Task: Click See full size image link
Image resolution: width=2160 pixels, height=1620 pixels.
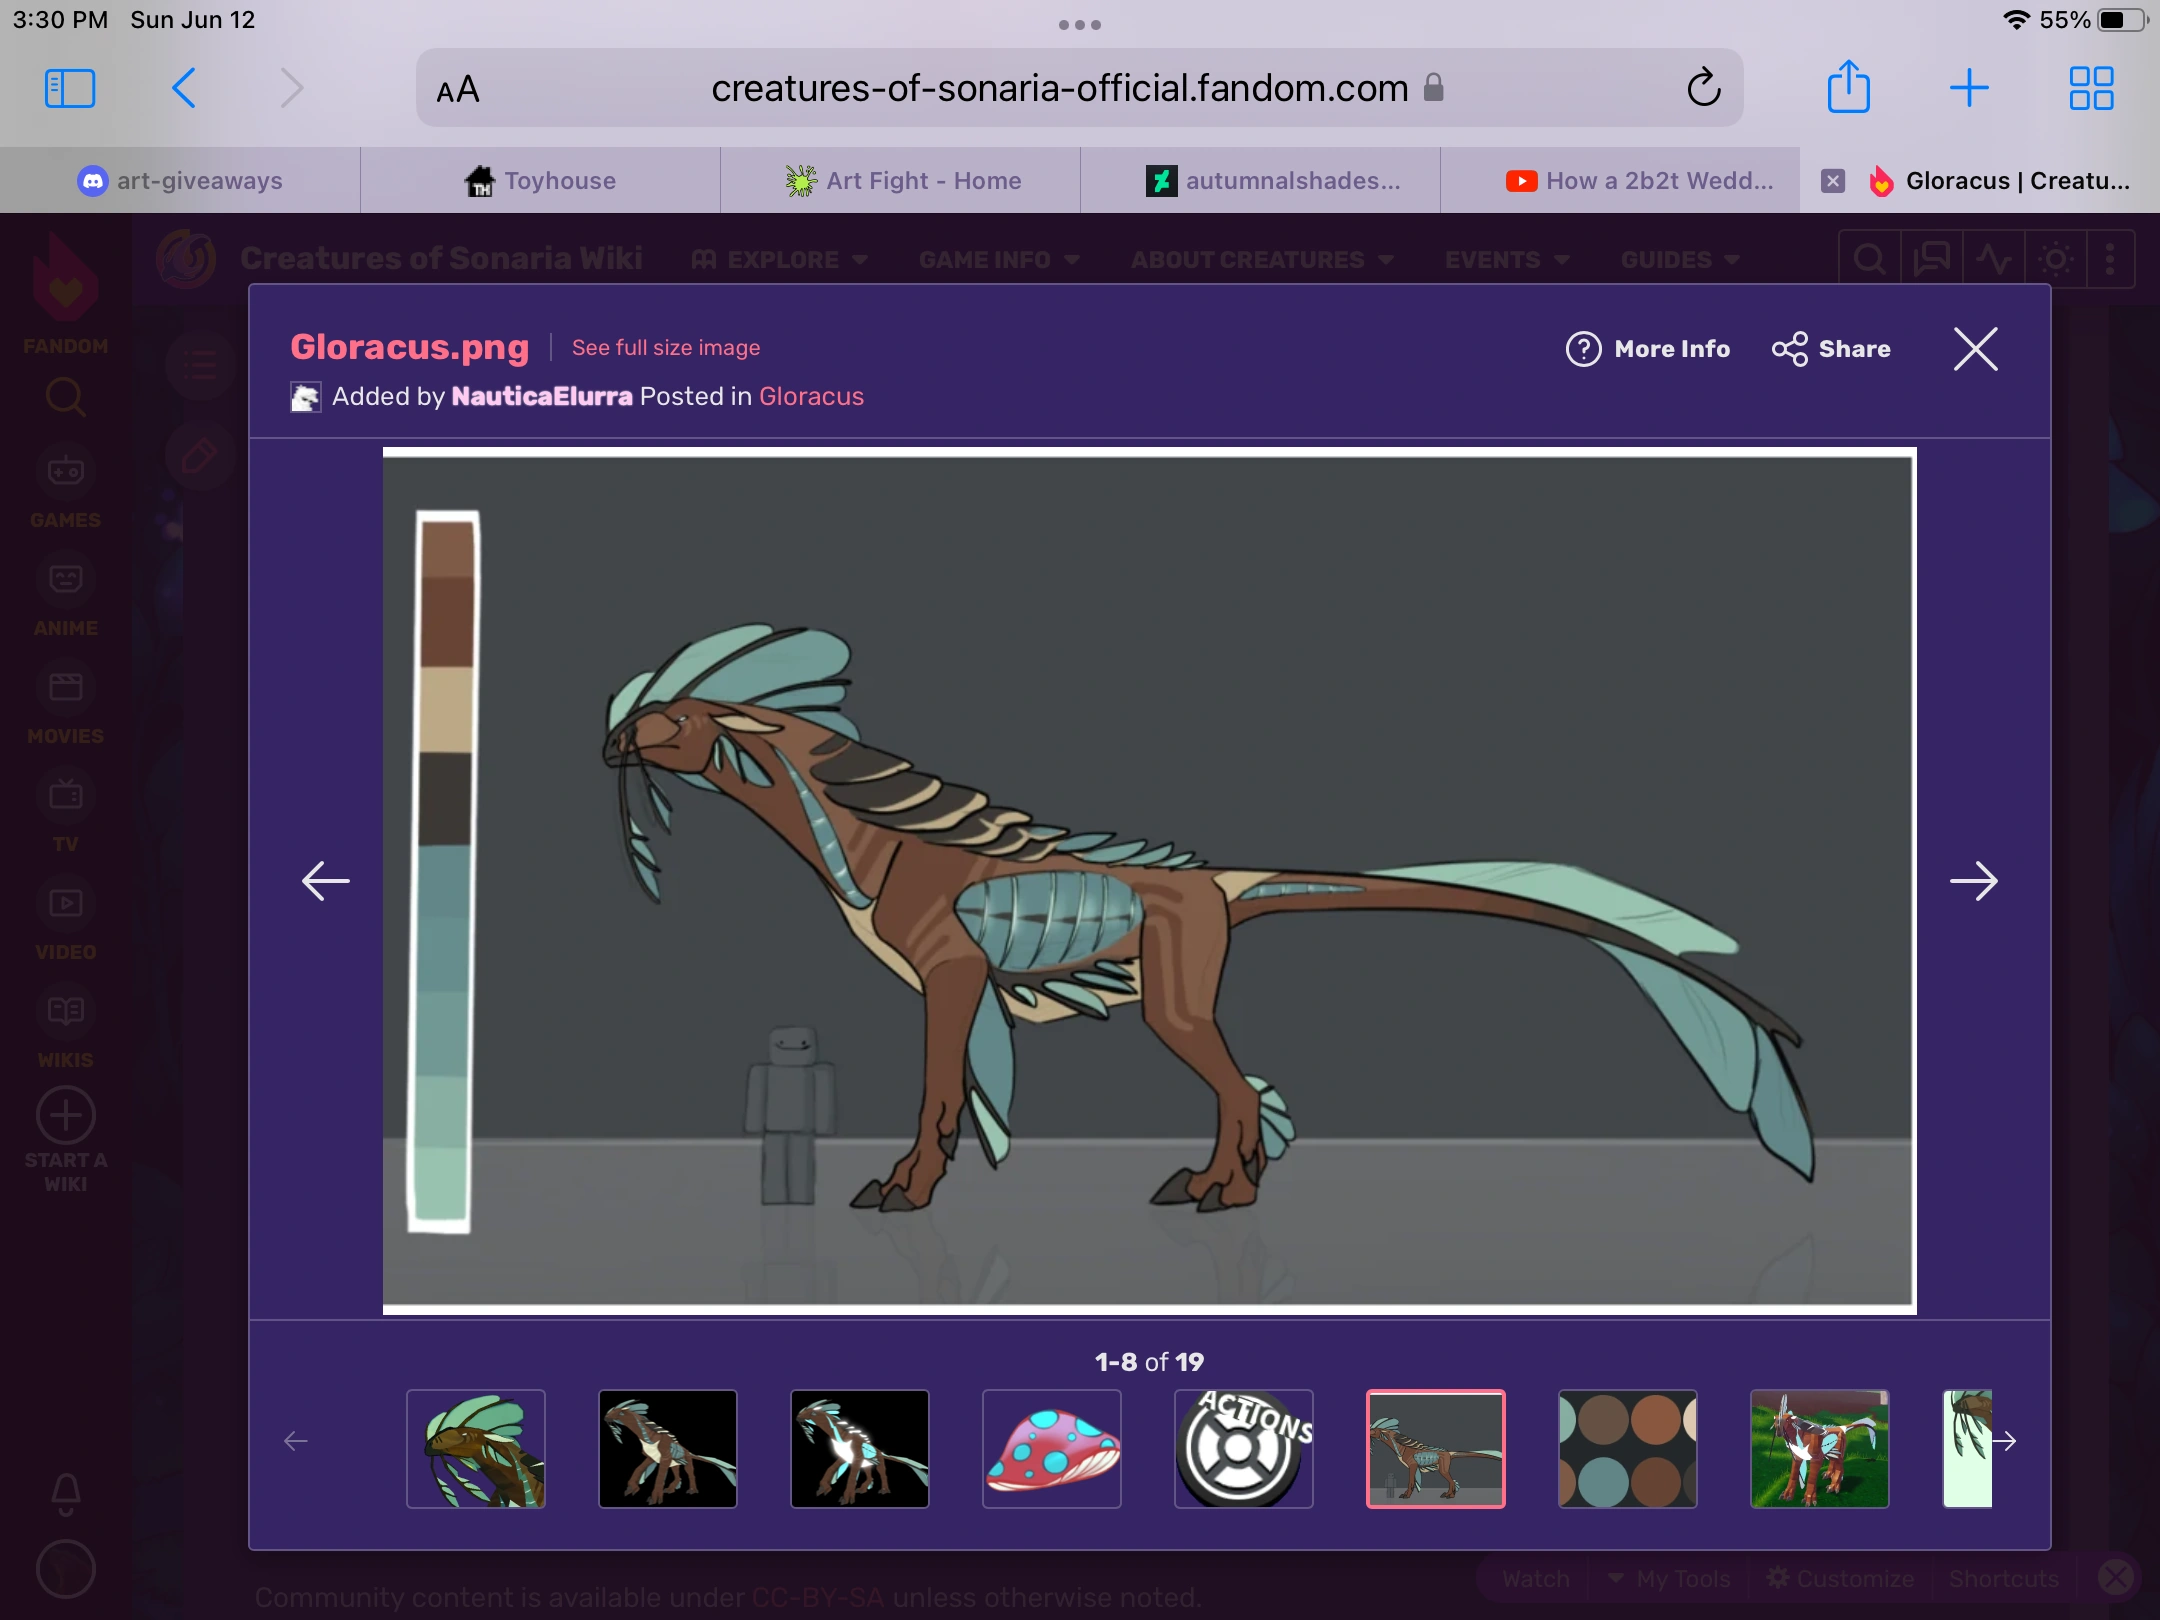Action: click(666, 348)
